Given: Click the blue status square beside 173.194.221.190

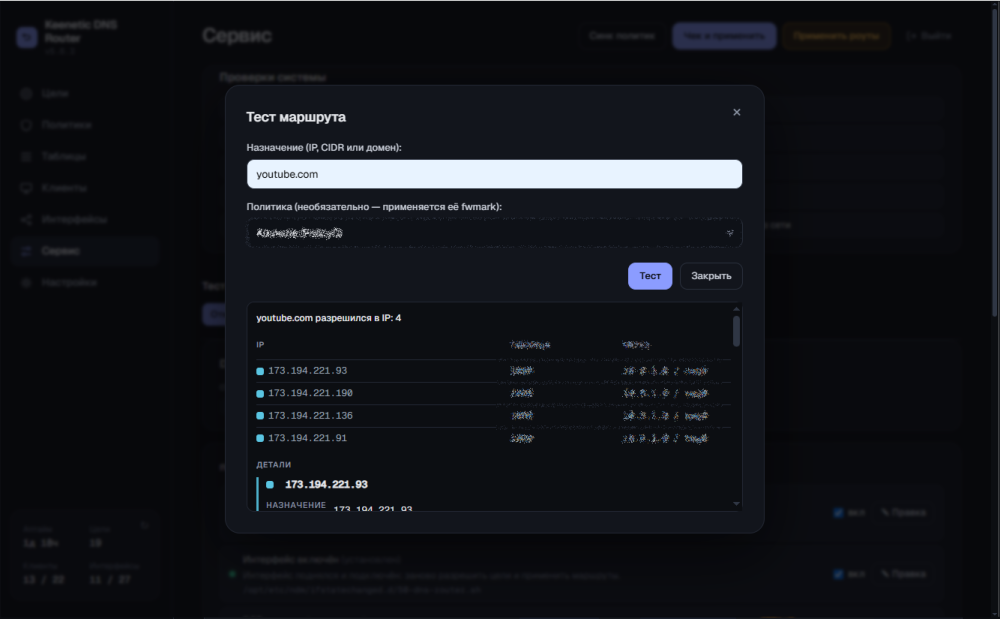Looking at the screenshot, I should (260, 394).
